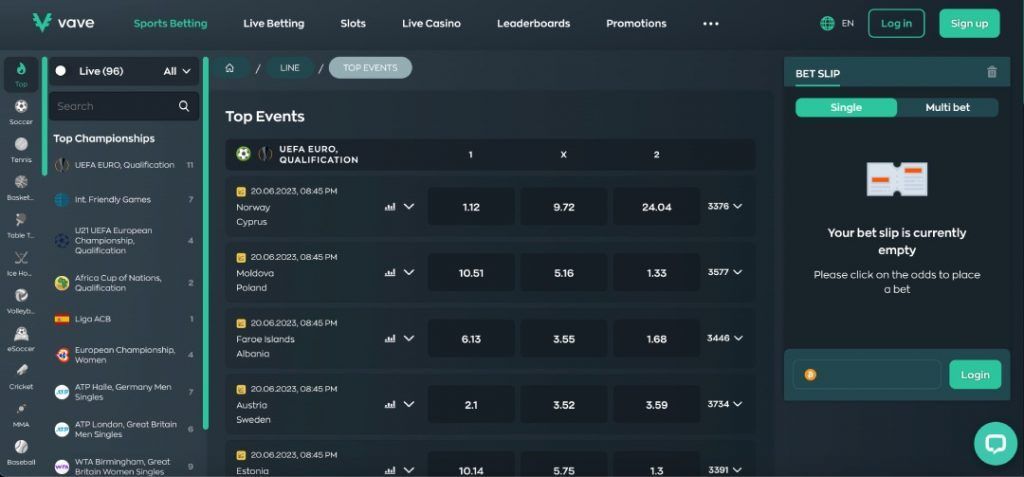The image size is (1024, 477).
Task: Select Sweden win odds 3.59
Action: (656, 405)
